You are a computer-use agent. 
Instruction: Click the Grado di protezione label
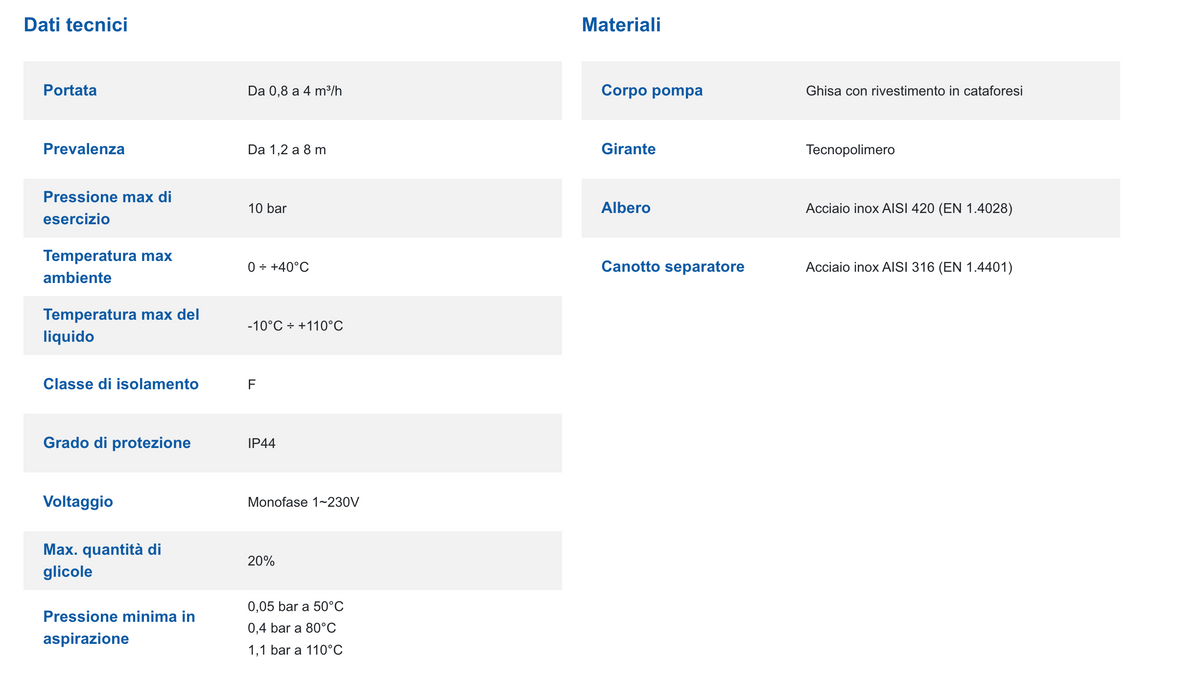point(117,443)
